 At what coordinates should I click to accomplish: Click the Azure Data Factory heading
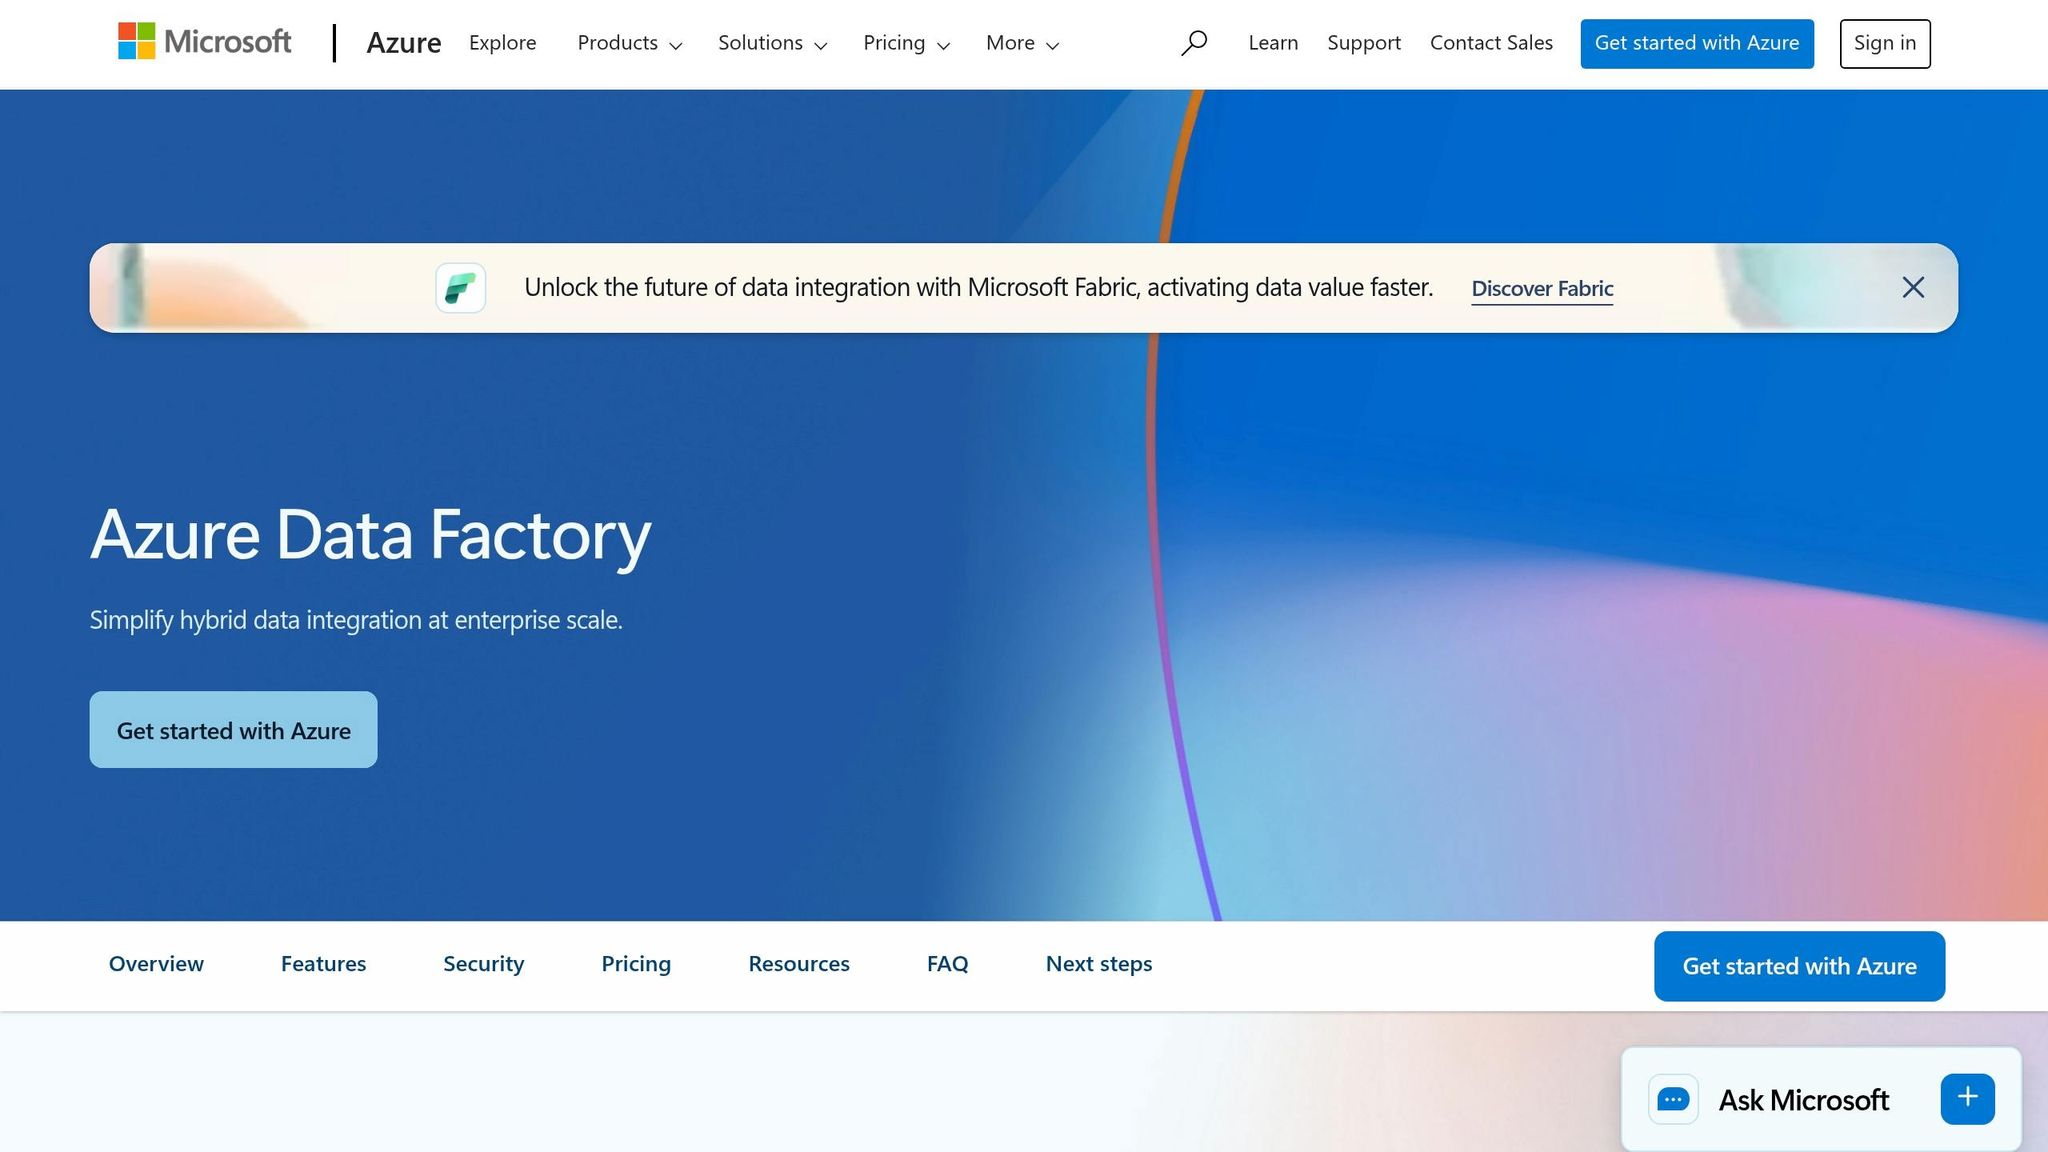pyautogui.click(x=371, y=535)
